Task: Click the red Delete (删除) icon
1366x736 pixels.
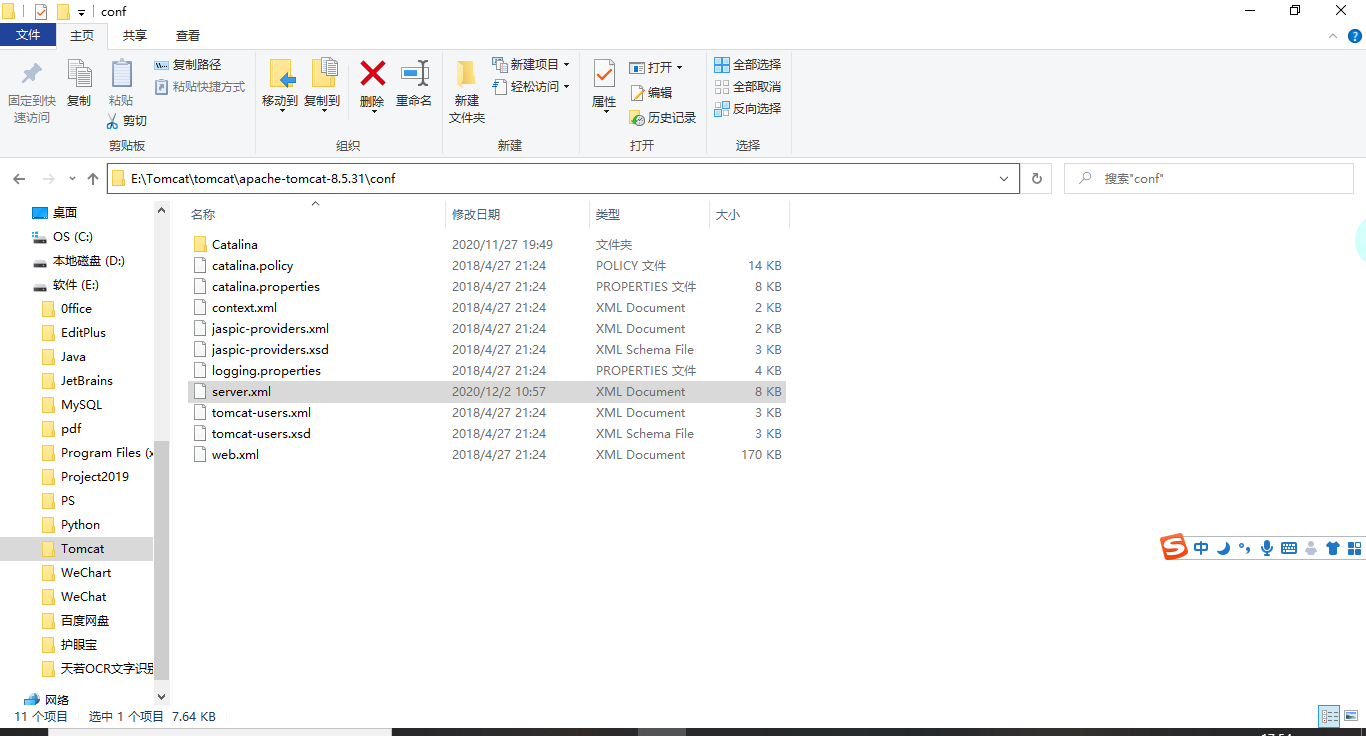Action: tap(373, 73)
